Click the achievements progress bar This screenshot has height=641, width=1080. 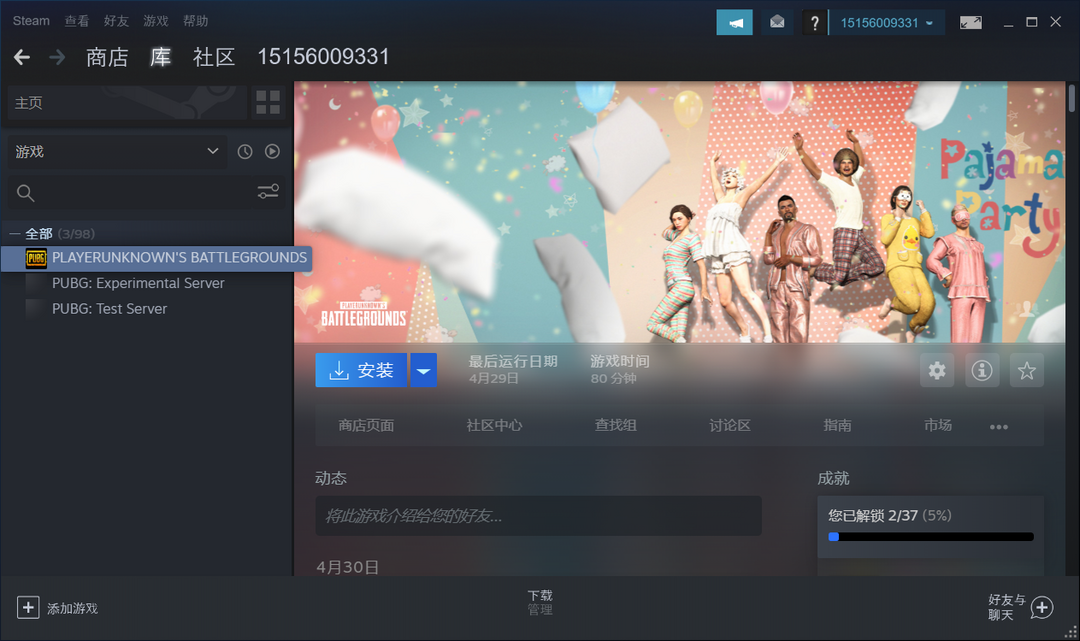click(931, 537)
